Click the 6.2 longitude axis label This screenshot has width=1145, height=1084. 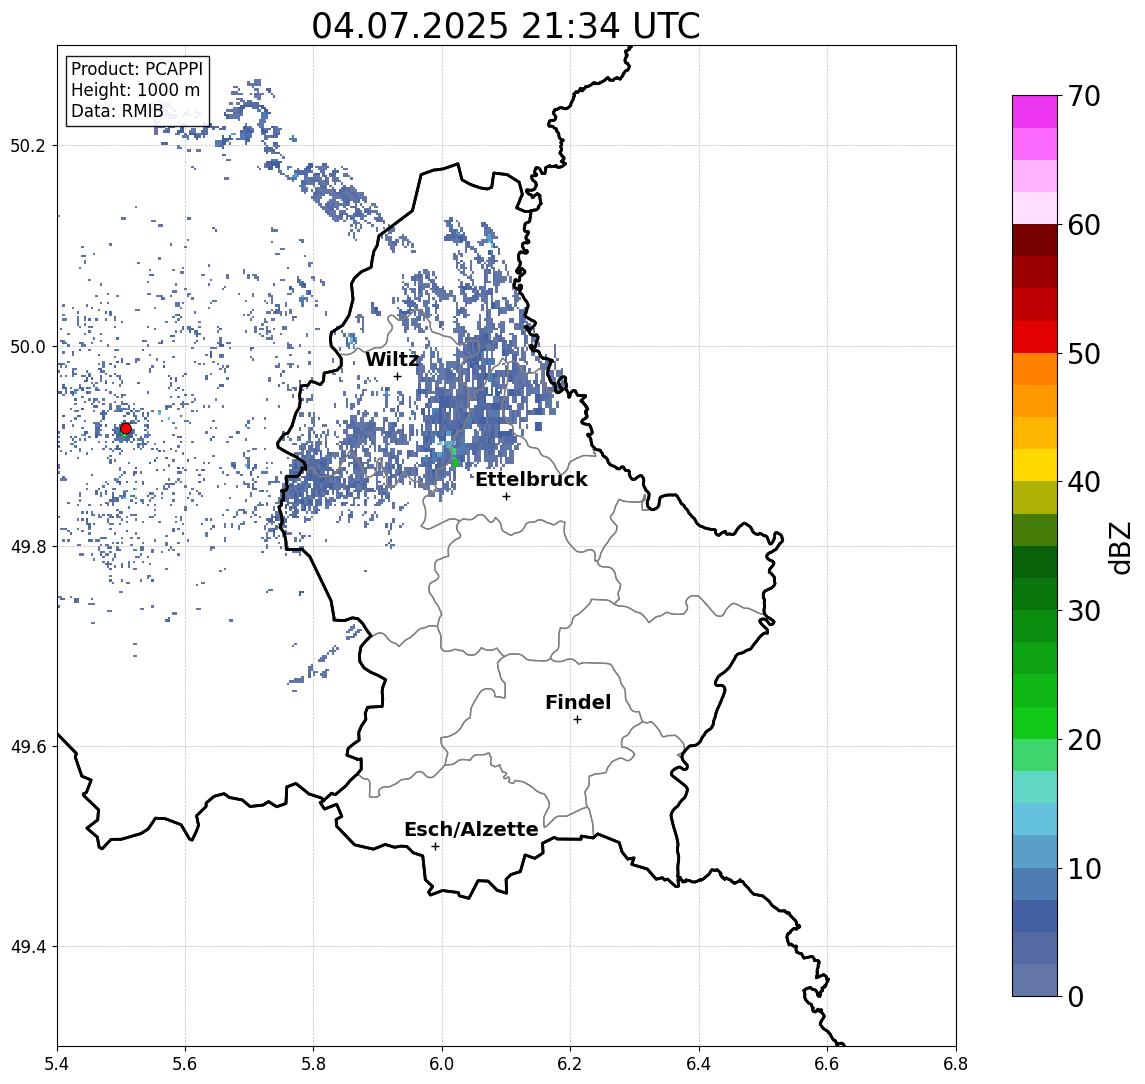[x=570, y=1064]
